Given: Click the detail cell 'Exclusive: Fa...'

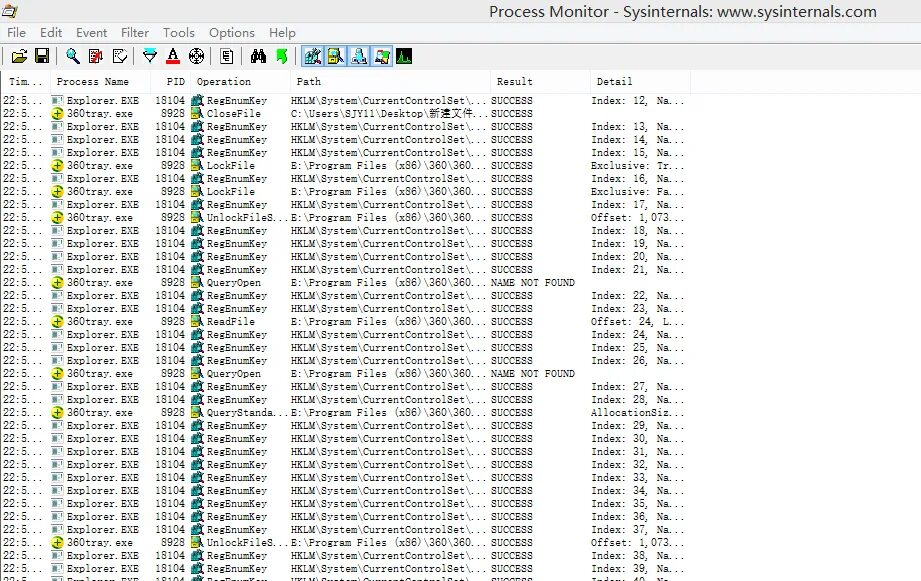Looking at the screenshot, I should [x=637, y=192].
